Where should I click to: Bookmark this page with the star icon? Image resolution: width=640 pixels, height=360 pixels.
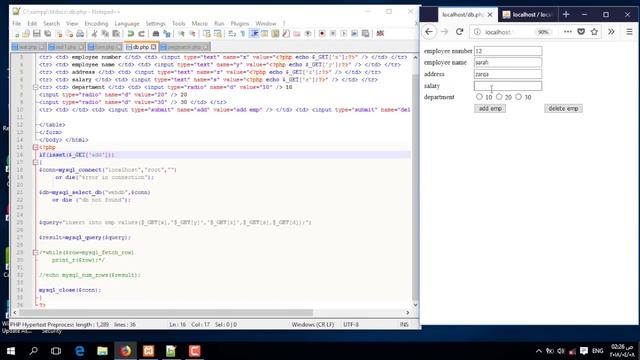[x=594, y=32]
